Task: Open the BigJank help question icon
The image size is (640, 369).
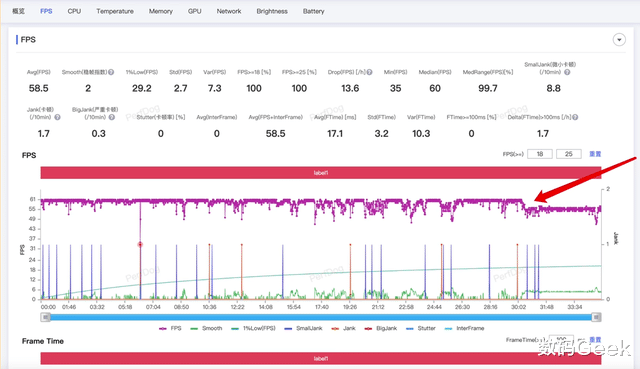Action: [x=112, y=117]
